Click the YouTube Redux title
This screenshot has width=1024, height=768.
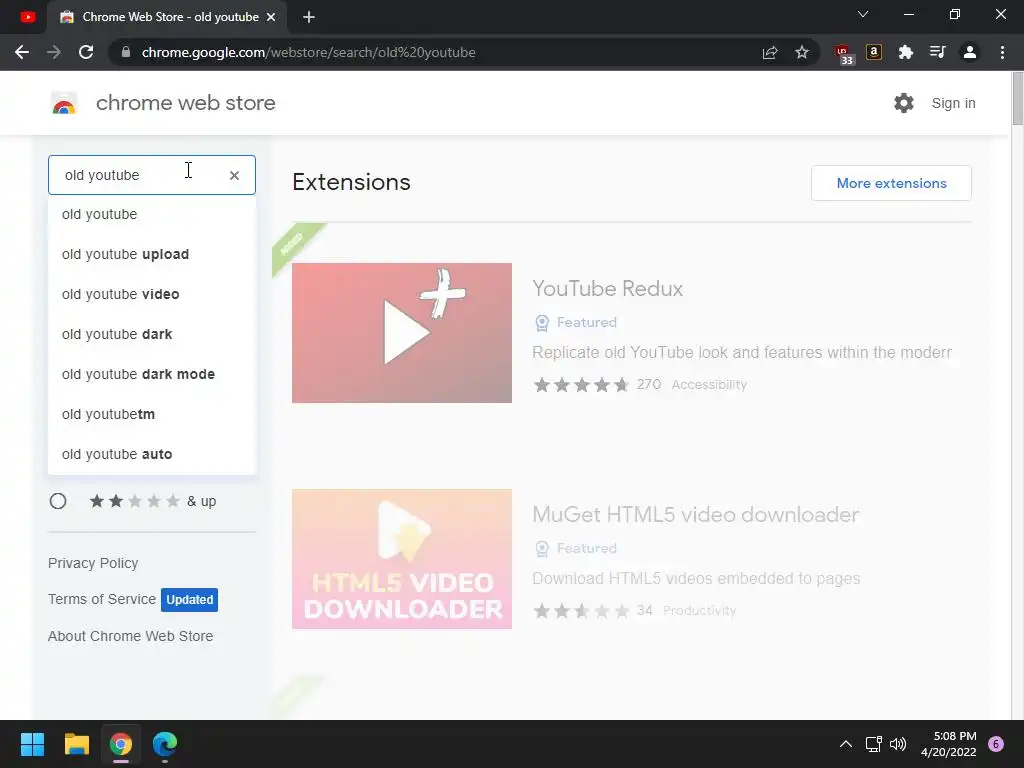click(607, 288)
